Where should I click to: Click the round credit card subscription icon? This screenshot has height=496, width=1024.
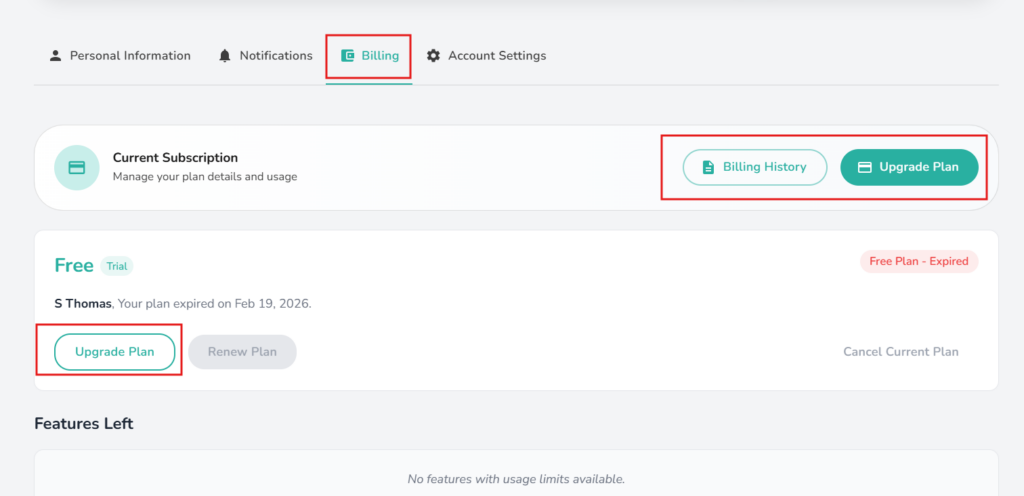(x=77, y=168)
